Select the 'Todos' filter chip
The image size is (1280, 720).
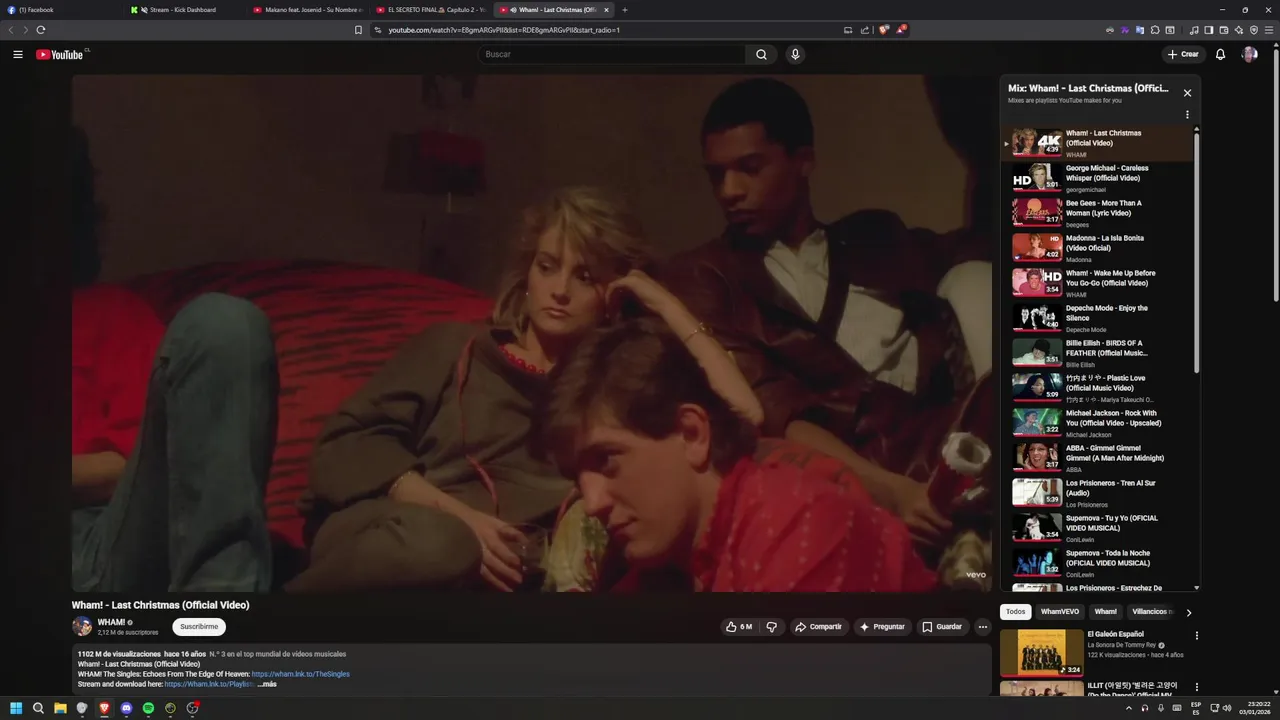coord(1015,612)
